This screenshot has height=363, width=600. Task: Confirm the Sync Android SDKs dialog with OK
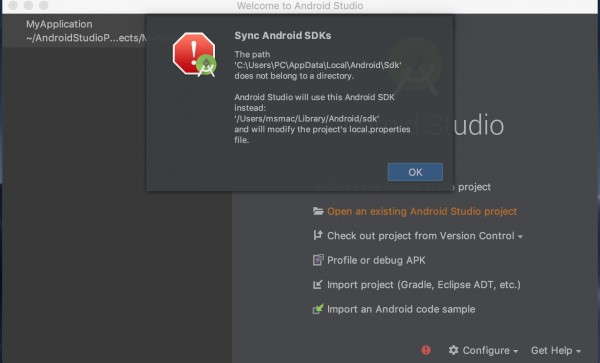(x=415, y=172)
